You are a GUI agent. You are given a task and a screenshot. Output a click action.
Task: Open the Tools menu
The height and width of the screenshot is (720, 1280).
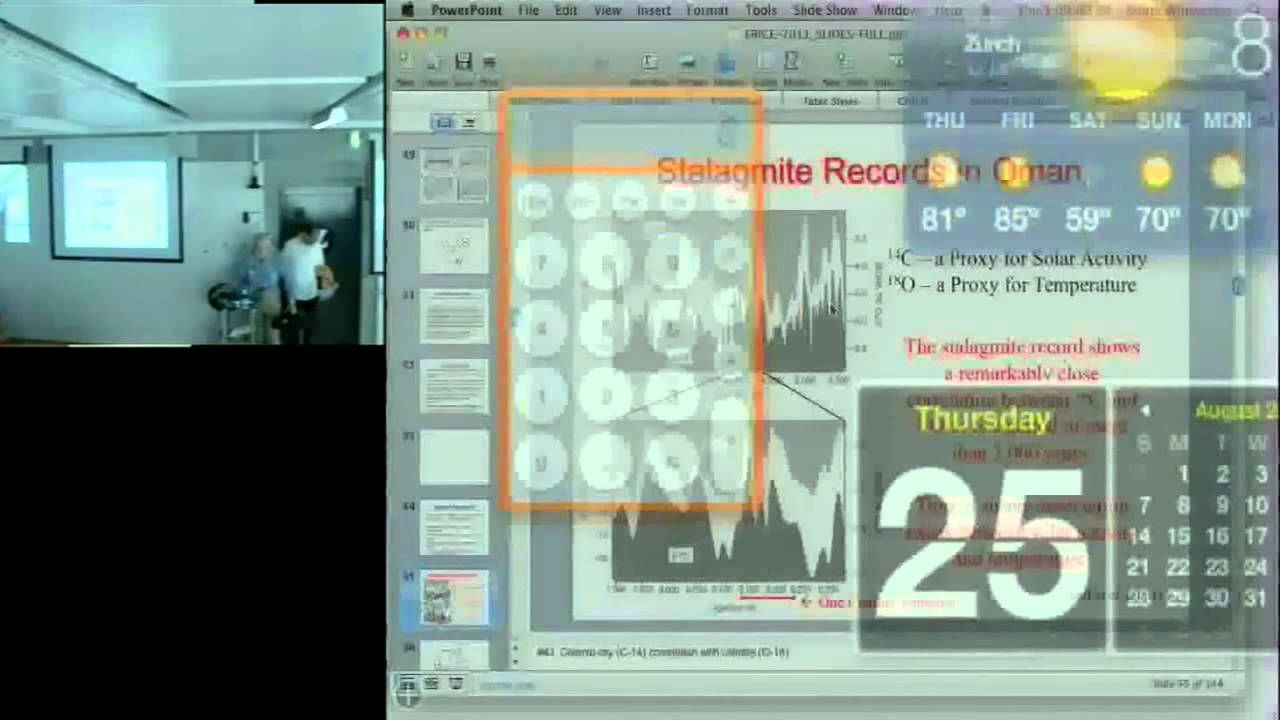click(761, 10)
